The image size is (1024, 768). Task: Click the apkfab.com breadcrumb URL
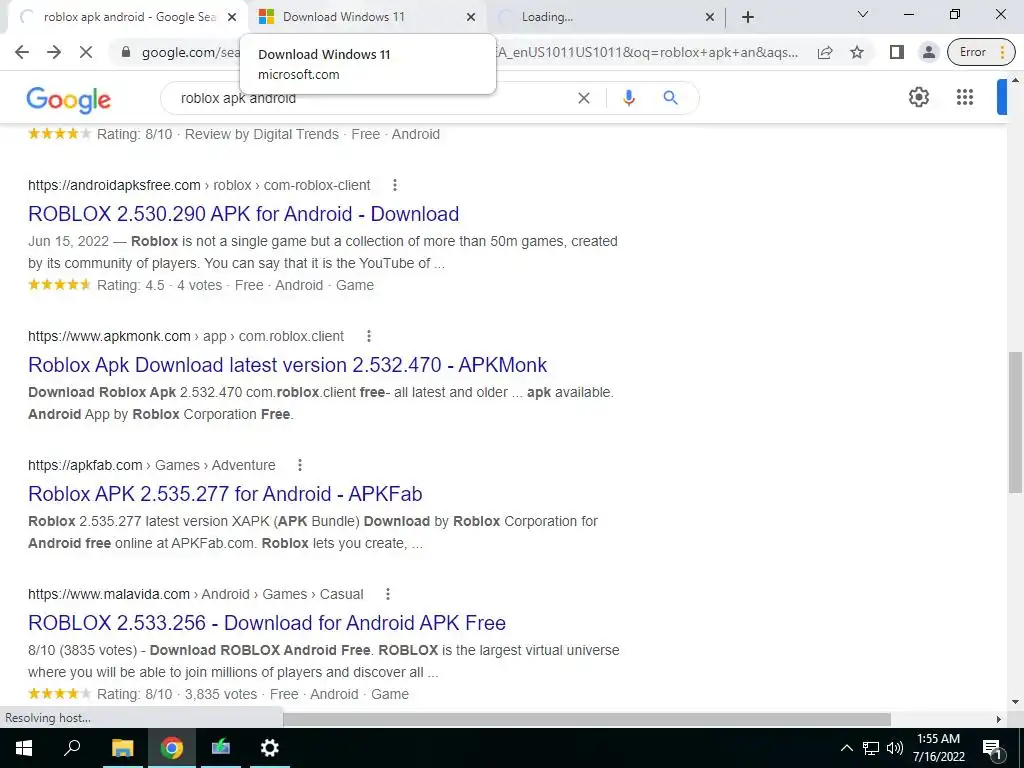(x=152, y=465)
